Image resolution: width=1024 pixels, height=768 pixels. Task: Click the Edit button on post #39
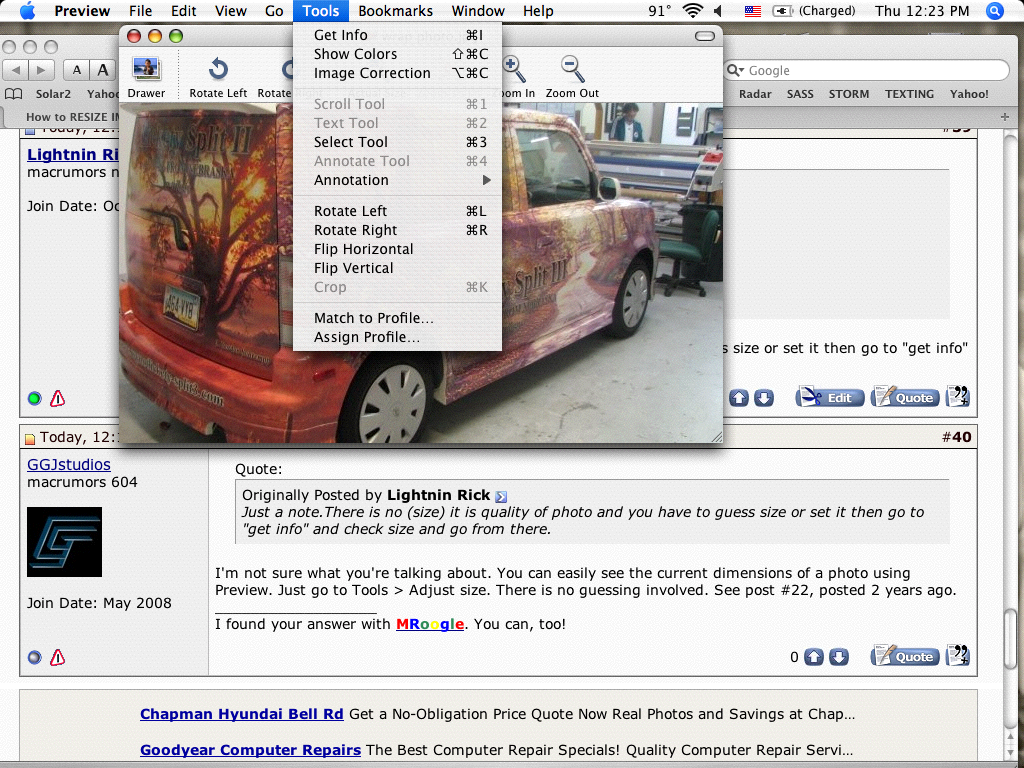(829, 397)
